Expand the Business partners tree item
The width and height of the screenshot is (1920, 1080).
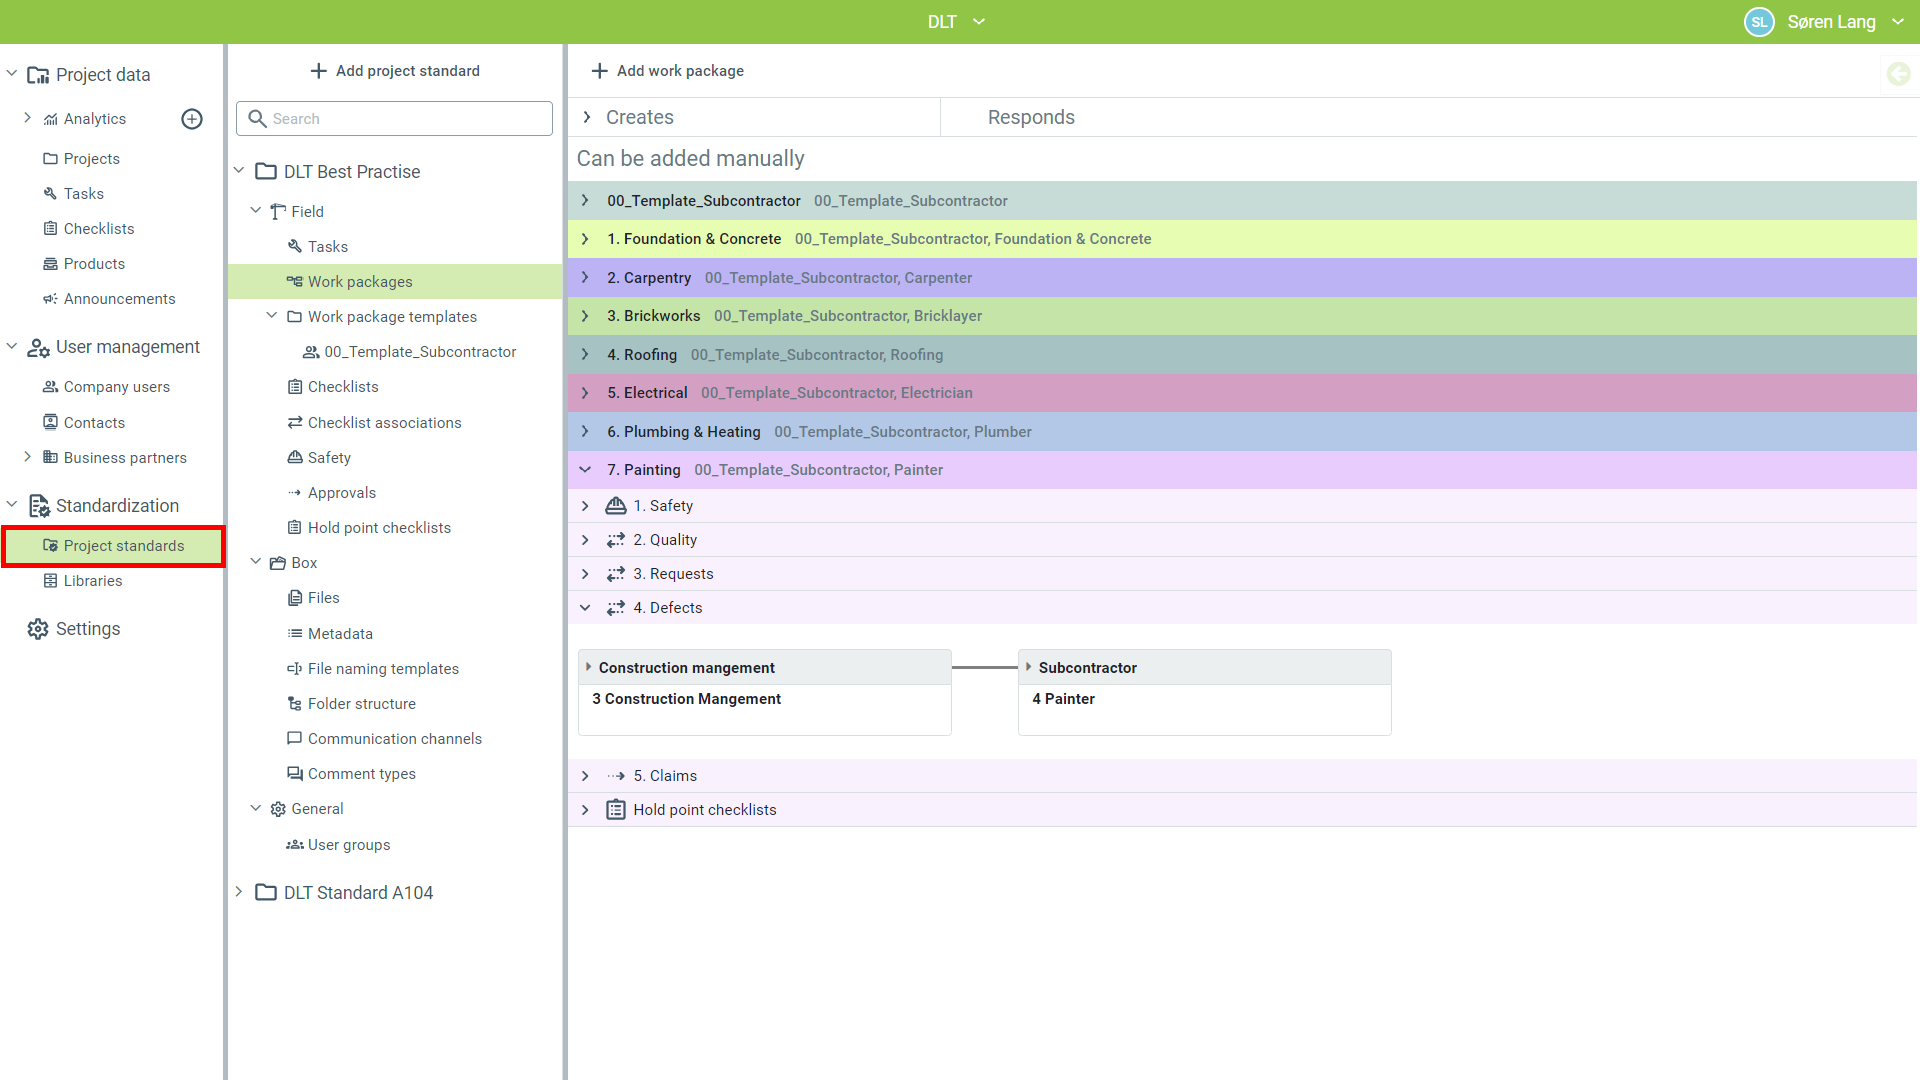tap(27, 457)
